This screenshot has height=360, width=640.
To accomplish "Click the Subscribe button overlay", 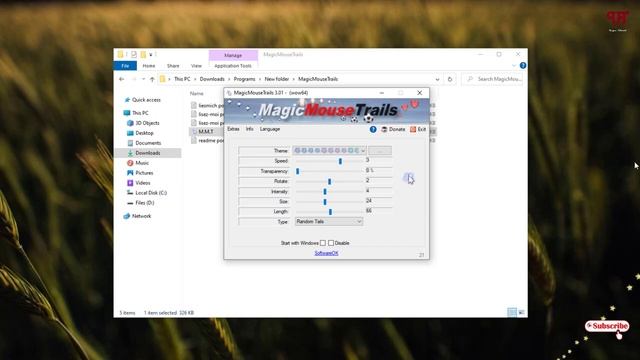I will tap(607, 326).
